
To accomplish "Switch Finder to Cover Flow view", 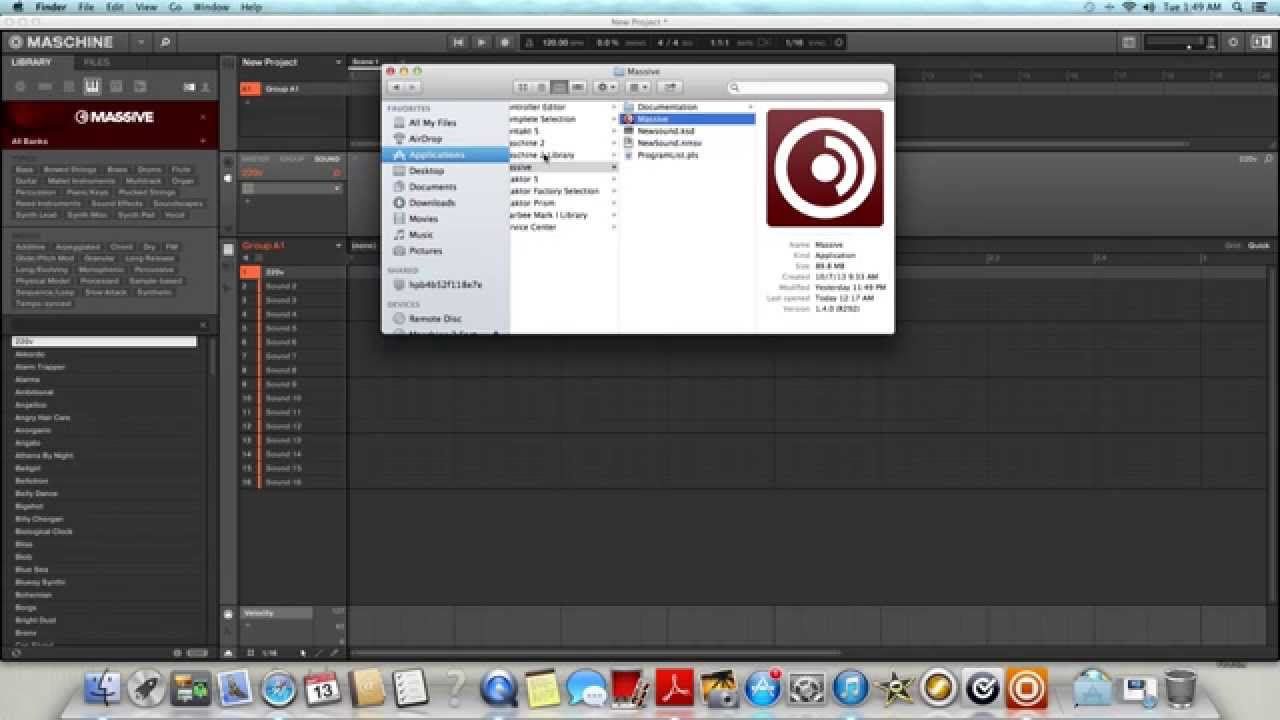I will [578, 88].
